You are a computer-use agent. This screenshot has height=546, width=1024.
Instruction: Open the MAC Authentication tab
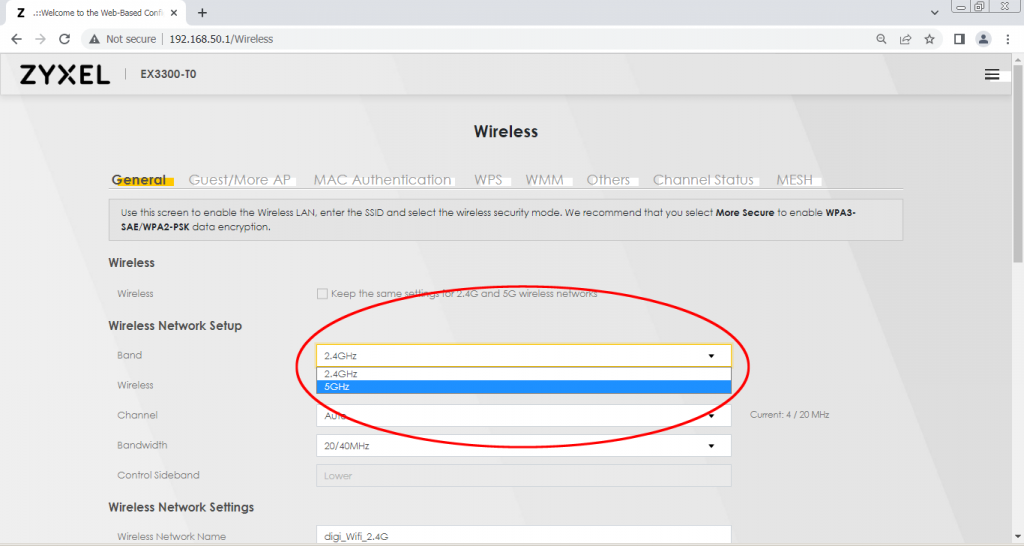click(x=382, y=180)
